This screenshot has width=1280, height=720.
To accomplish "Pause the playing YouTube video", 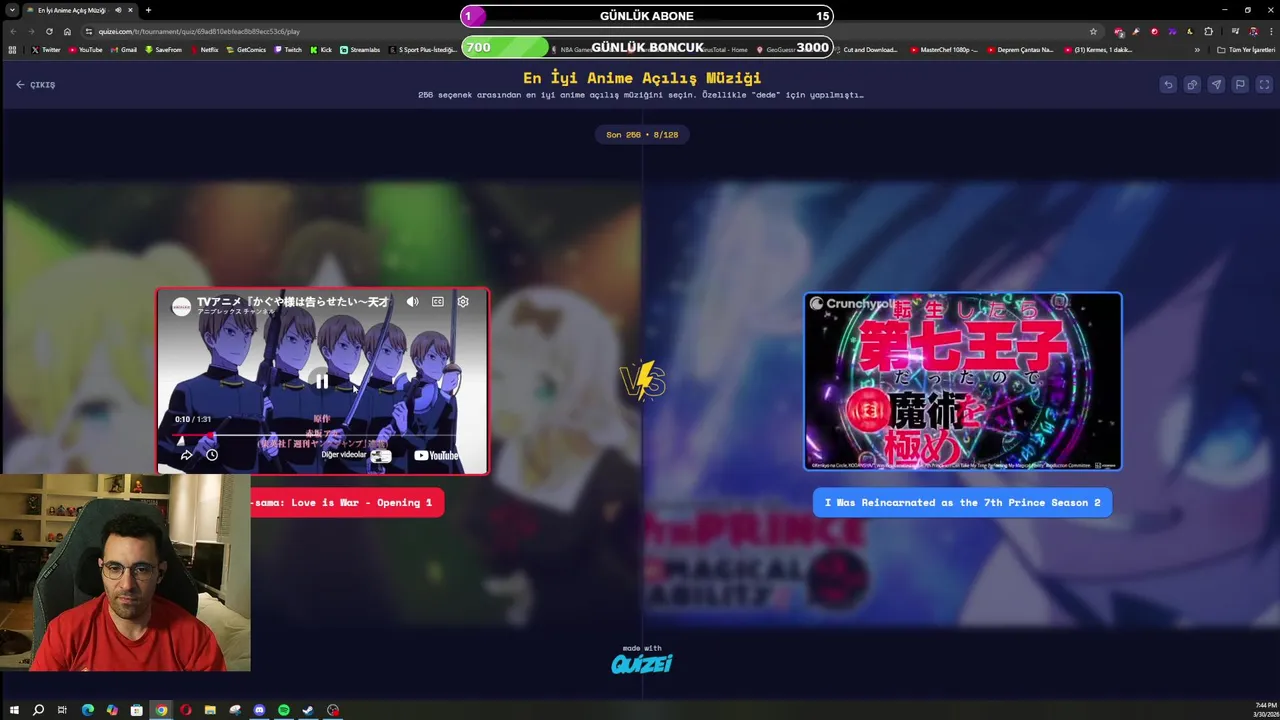I will [322, 380].
